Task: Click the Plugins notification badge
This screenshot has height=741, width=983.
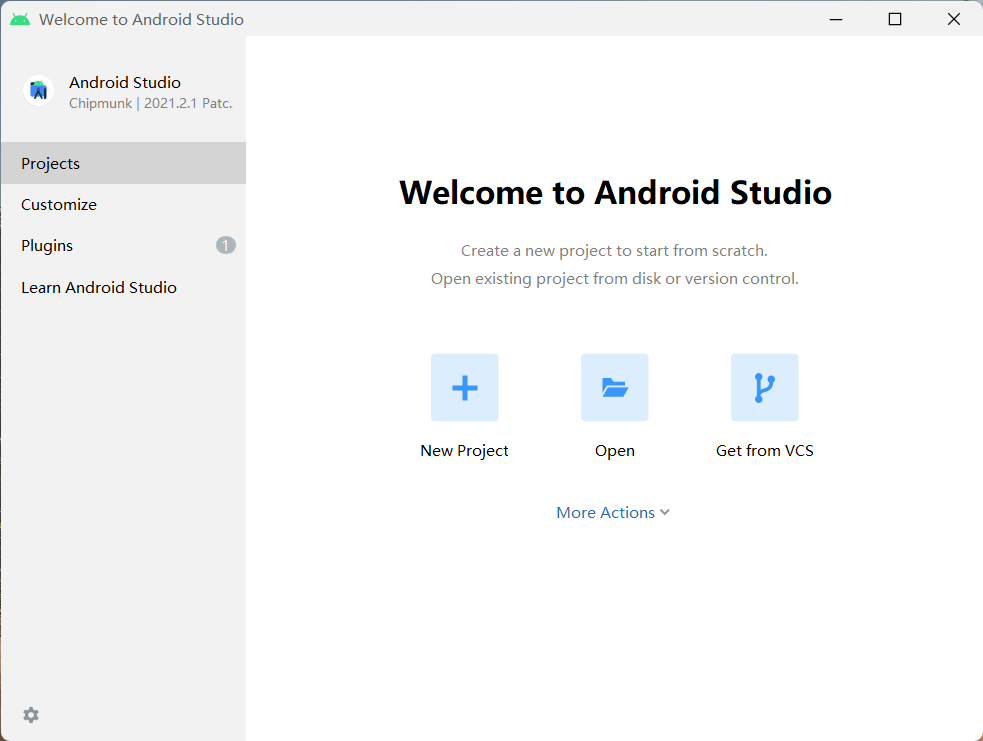Action: (225, 245)
